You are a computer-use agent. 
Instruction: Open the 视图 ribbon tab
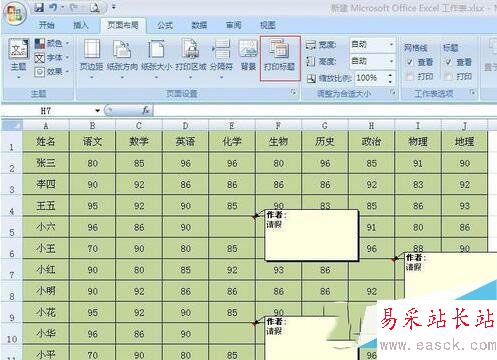pyautogui.click(x=268, y=25)
